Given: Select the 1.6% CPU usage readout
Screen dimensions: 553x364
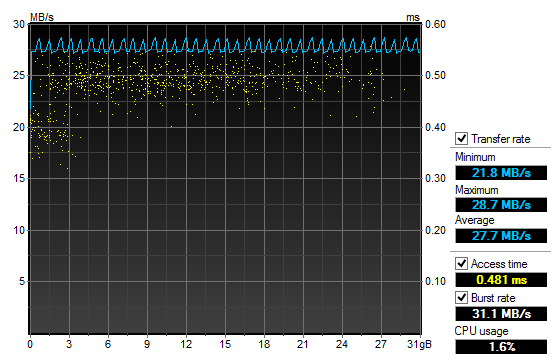Looking at the screenshot, I should pyautogui.click(x=501, y=347).
